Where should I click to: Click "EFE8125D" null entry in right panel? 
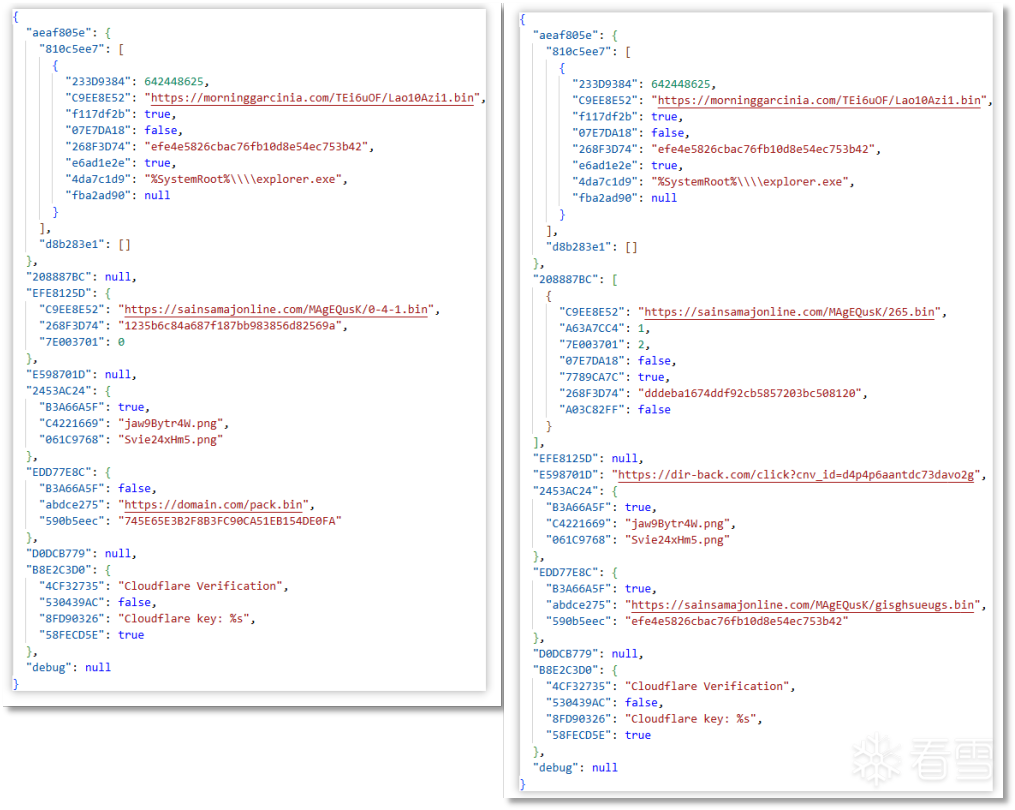pyautogui.click(x=588, y=458)
